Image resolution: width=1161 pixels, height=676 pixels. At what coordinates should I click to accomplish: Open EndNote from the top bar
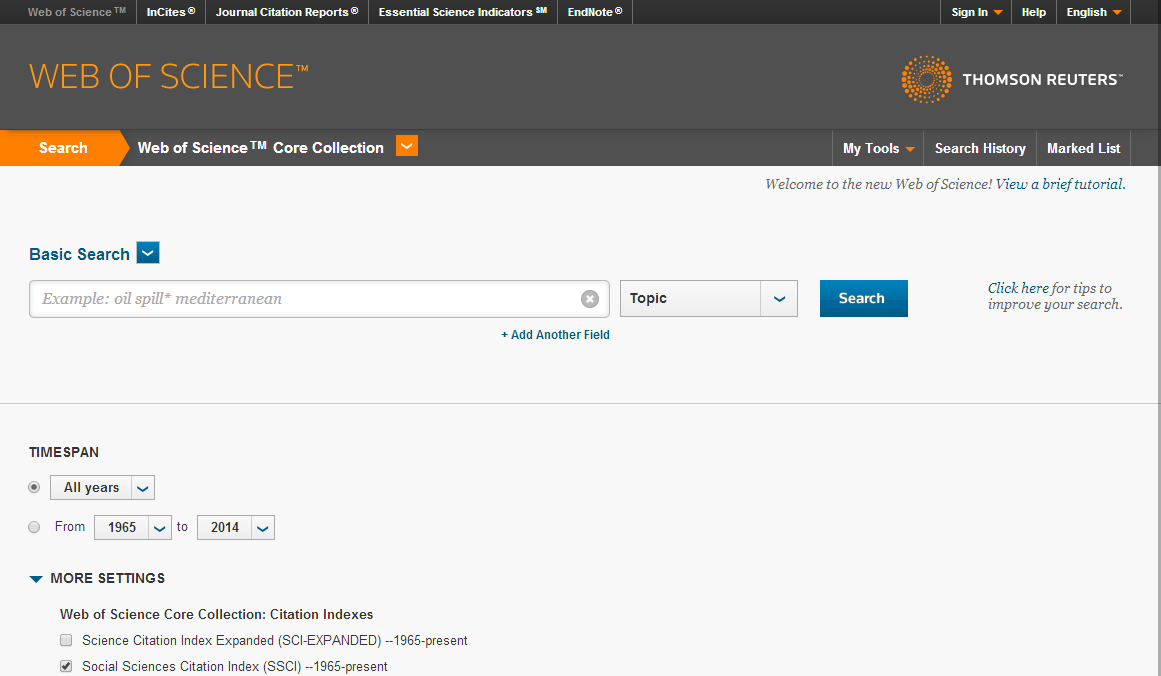(595, 12)
